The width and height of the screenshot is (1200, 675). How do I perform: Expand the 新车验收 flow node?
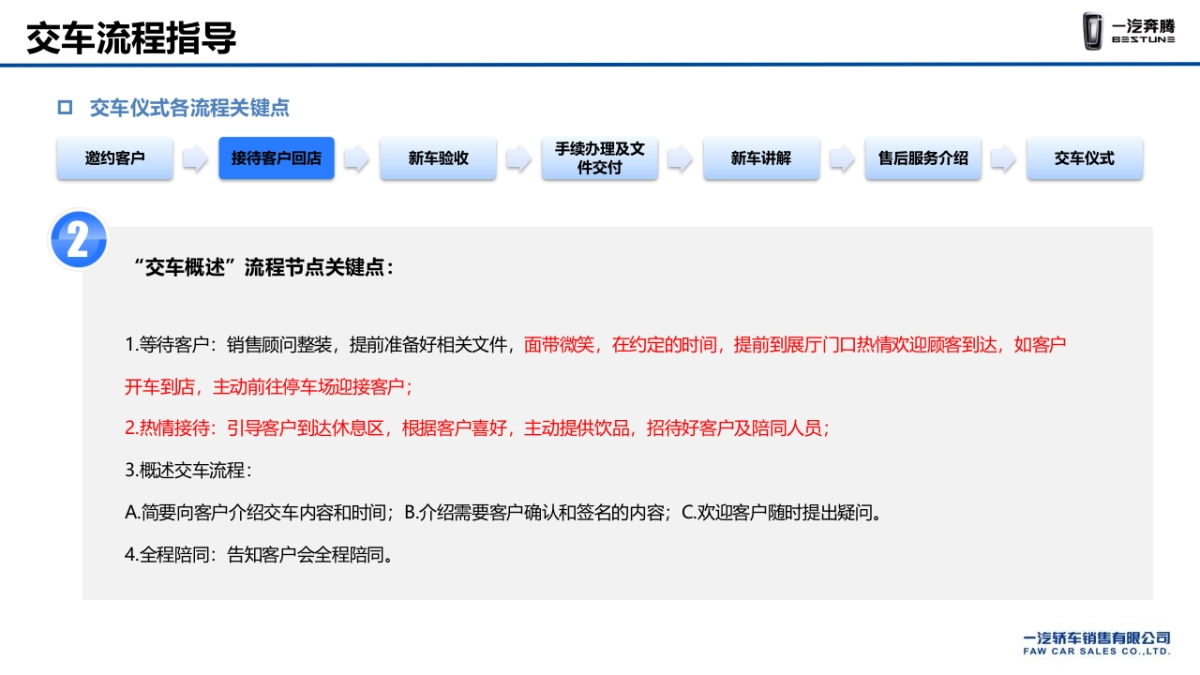click(438, 159)
